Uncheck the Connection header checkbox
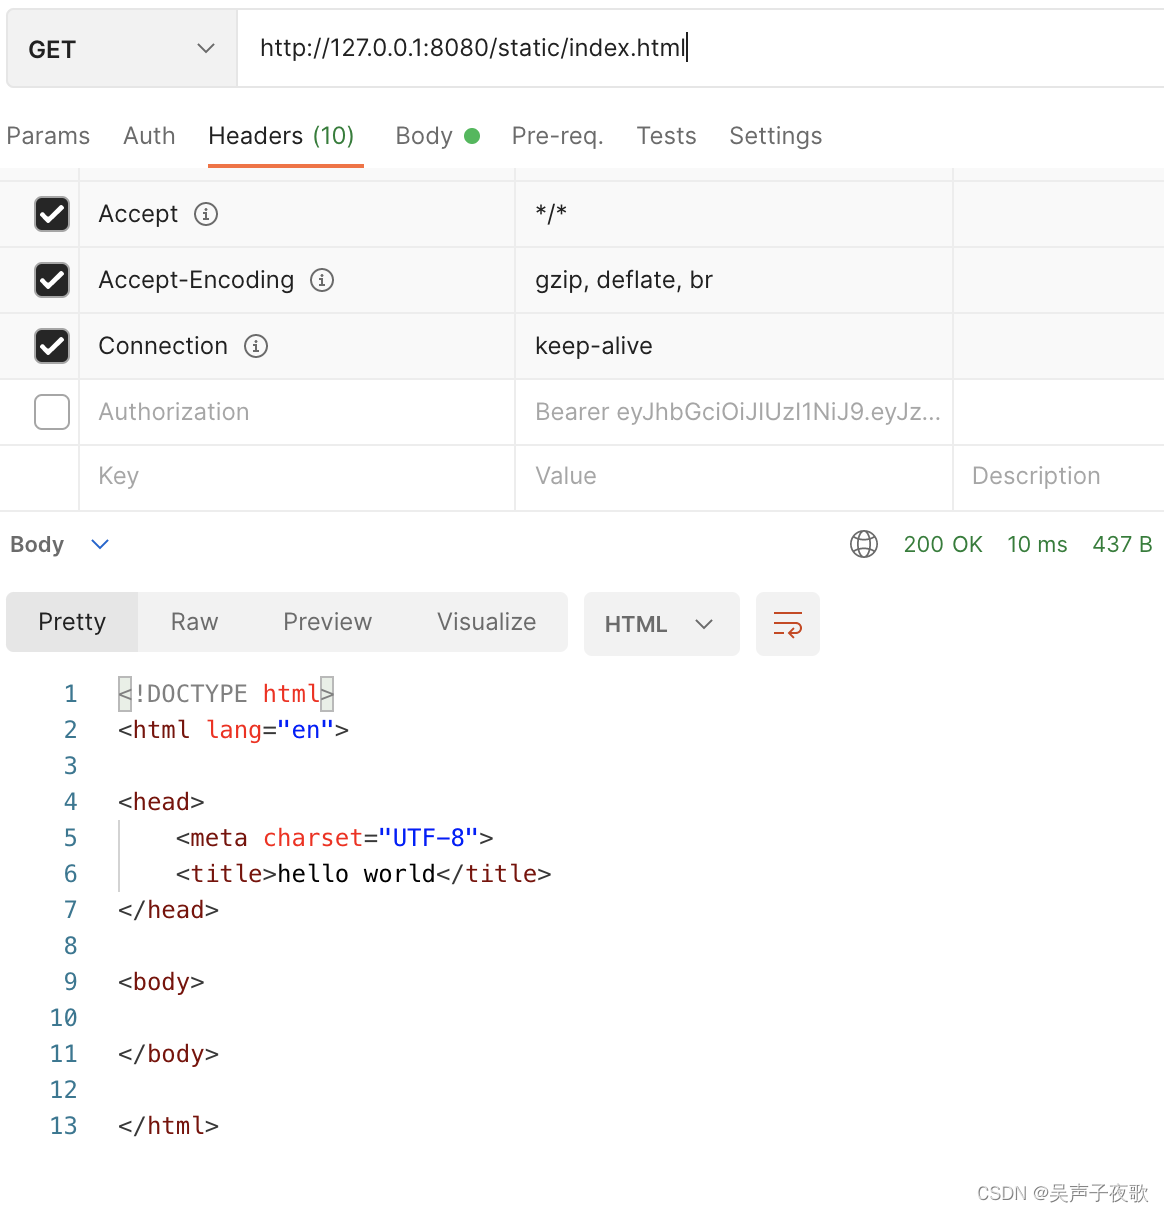 pos(52,346)
